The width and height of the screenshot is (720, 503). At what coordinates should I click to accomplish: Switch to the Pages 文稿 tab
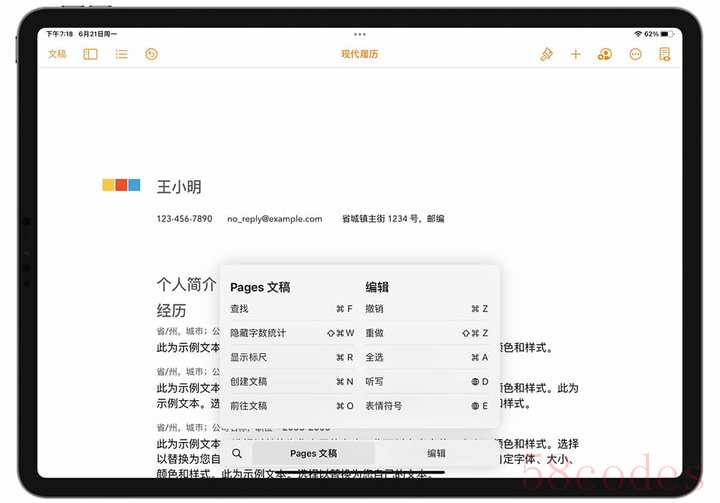[x=313, y=453]
